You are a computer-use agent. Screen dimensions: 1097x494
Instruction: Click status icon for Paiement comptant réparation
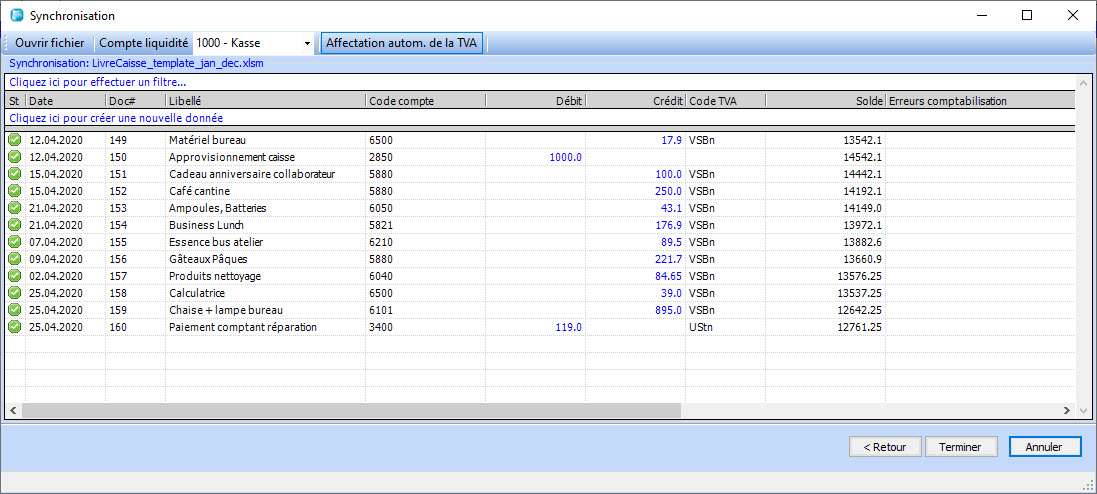[x=14, y=327]
